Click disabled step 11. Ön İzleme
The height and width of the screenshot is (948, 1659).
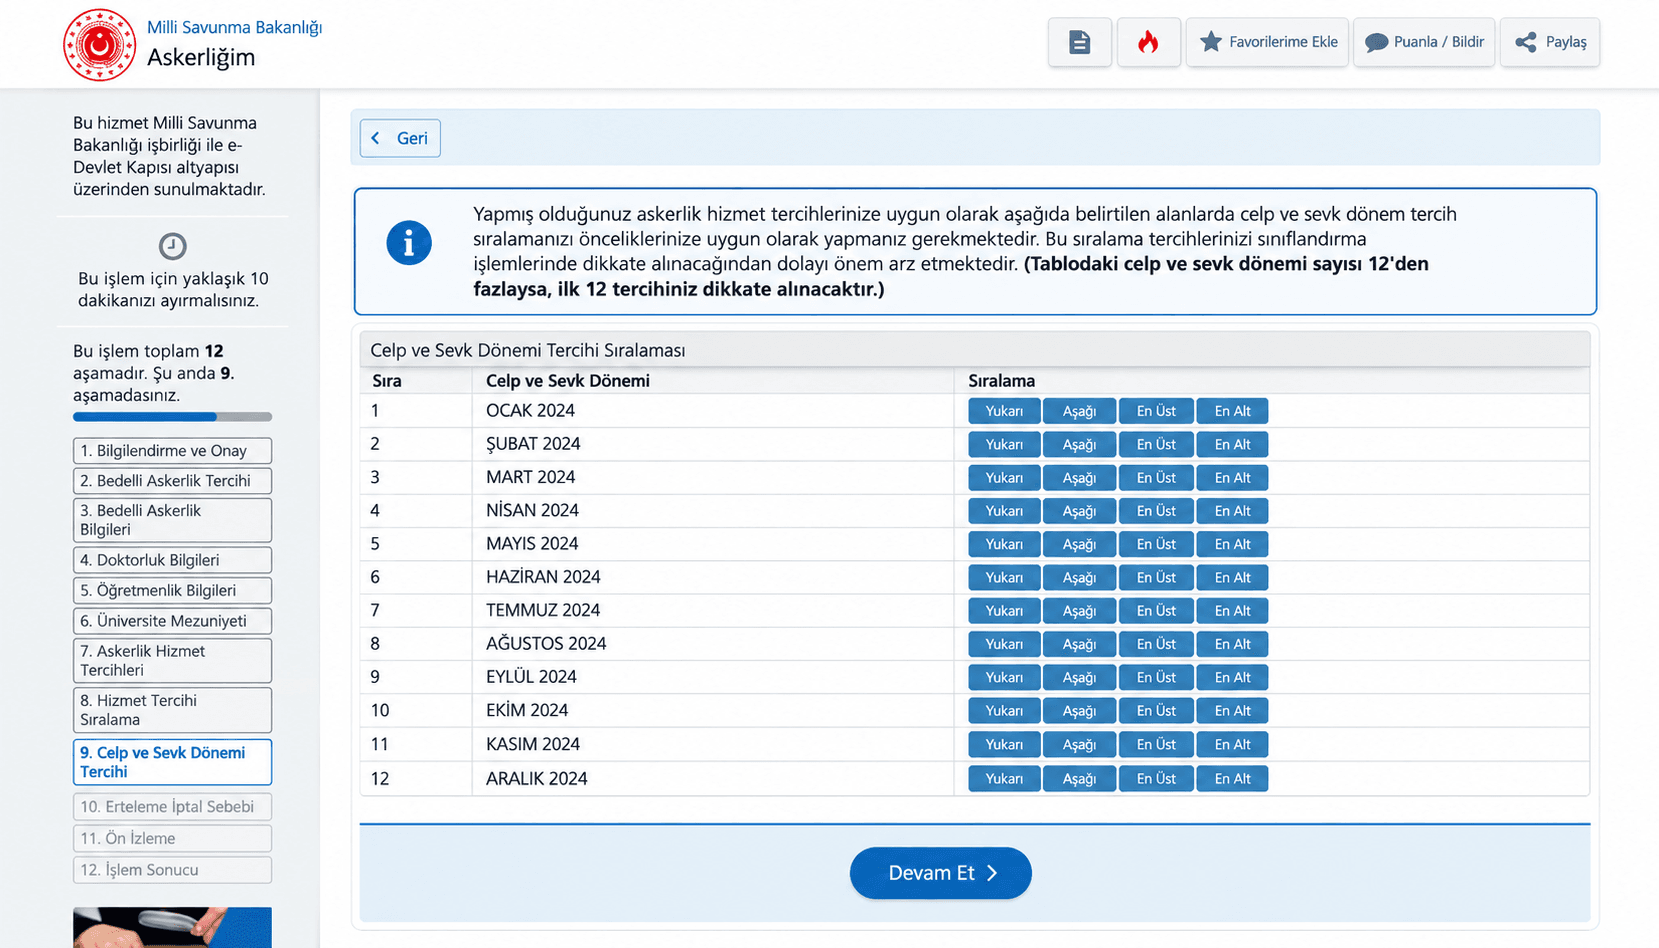172,838
